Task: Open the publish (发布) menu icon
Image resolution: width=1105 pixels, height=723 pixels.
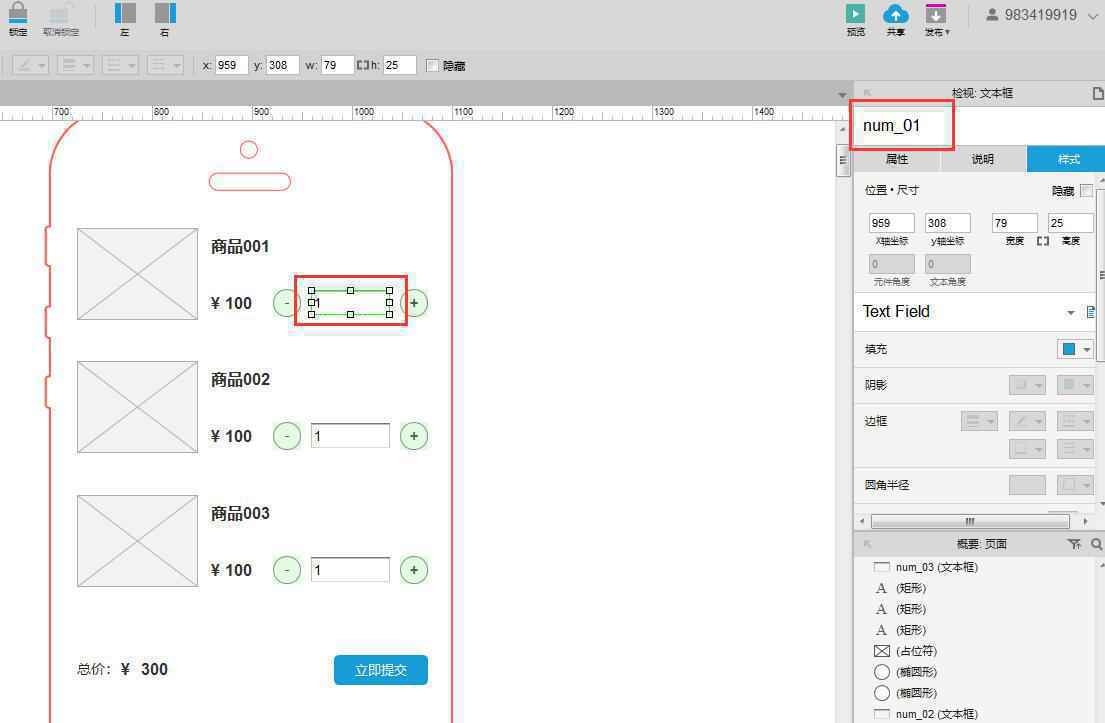Action: [935, 14]
